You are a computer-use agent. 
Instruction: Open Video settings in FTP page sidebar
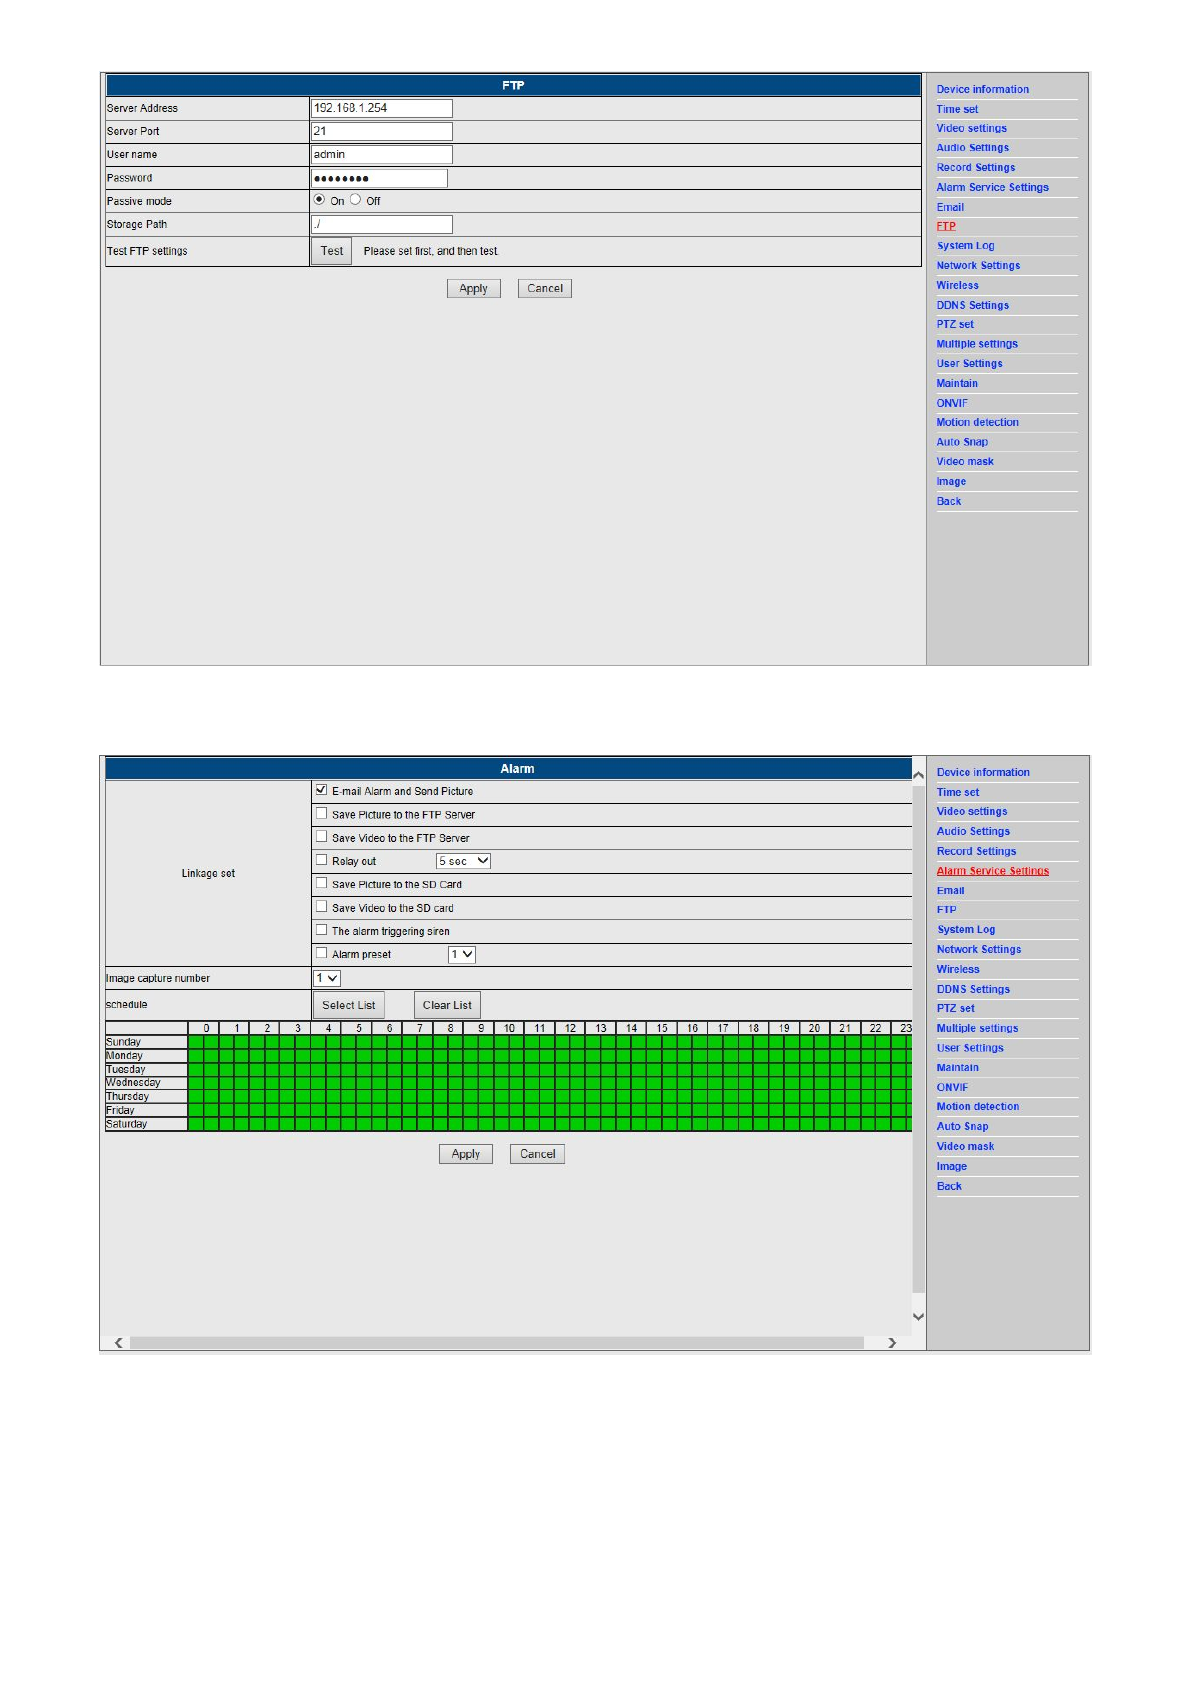pos(972,128)
